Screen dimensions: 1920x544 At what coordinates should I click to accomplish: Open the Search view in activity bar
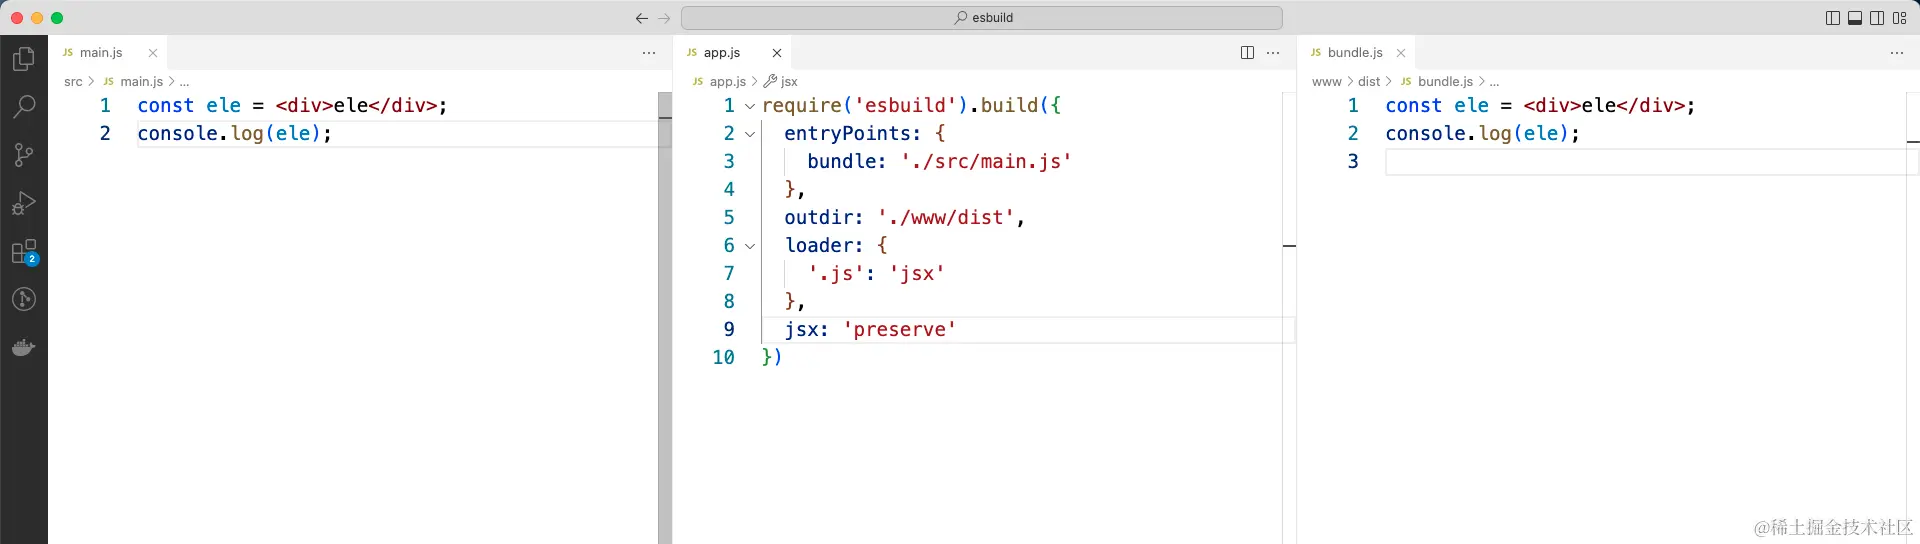click(24, 106)
